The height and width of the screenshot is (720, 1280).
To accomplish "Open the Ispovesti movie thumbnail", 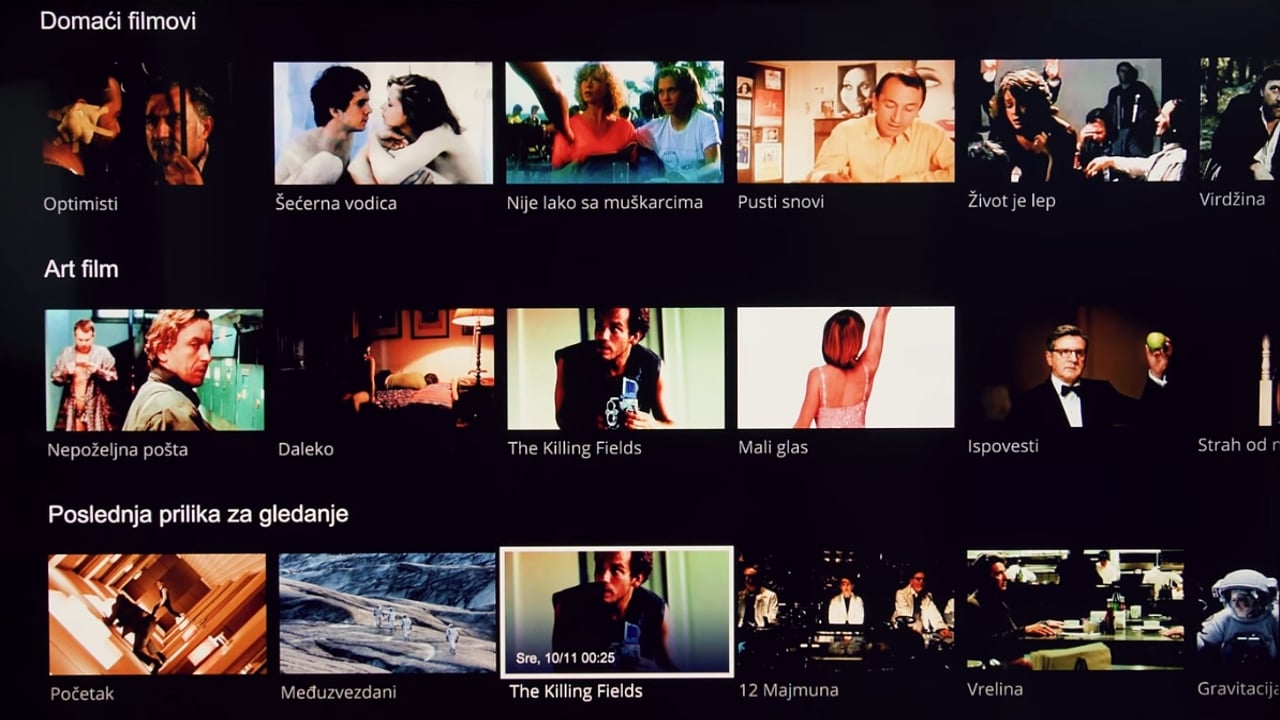I will pos(1076,366).
